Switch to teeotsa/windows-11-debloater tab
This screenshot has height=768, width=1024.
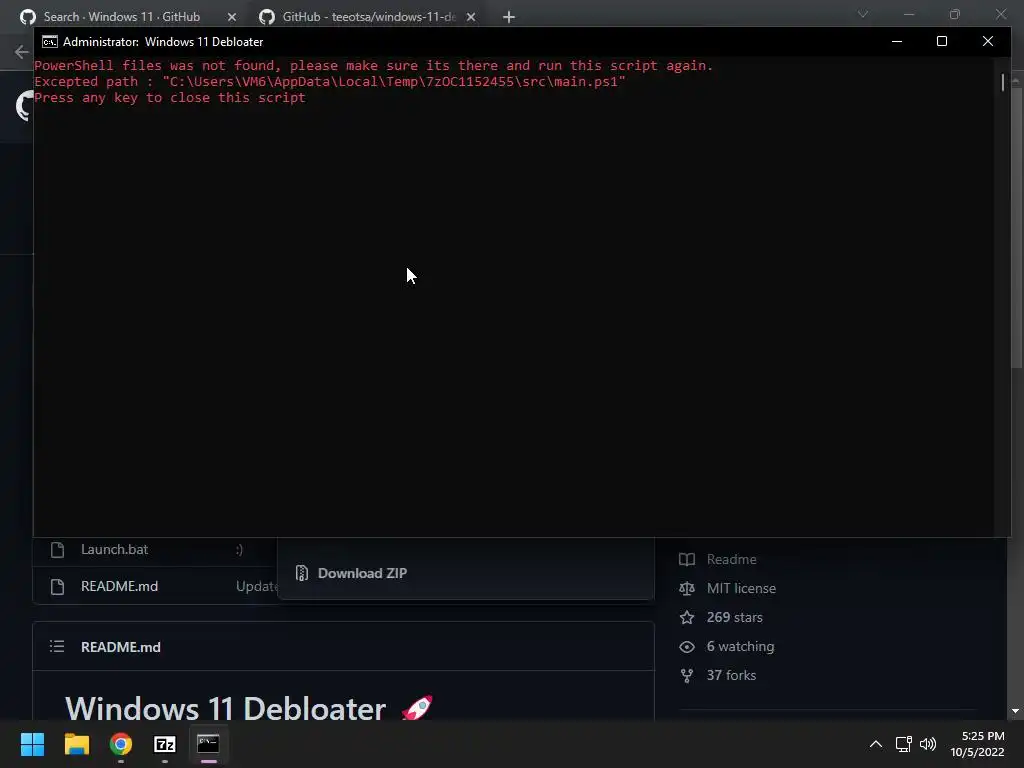369,17
